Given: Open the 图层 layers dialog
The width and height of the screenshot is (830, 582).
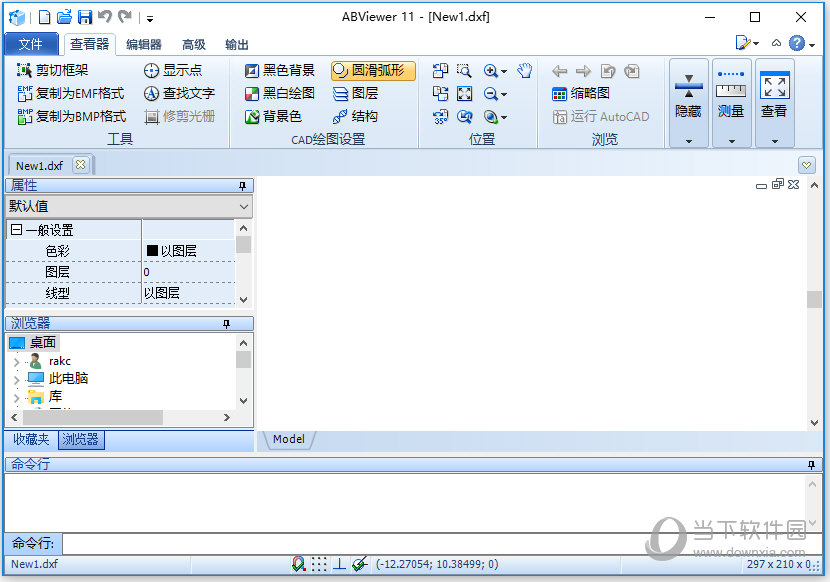Looking at the screenshot, I should (x=355, y=93).
